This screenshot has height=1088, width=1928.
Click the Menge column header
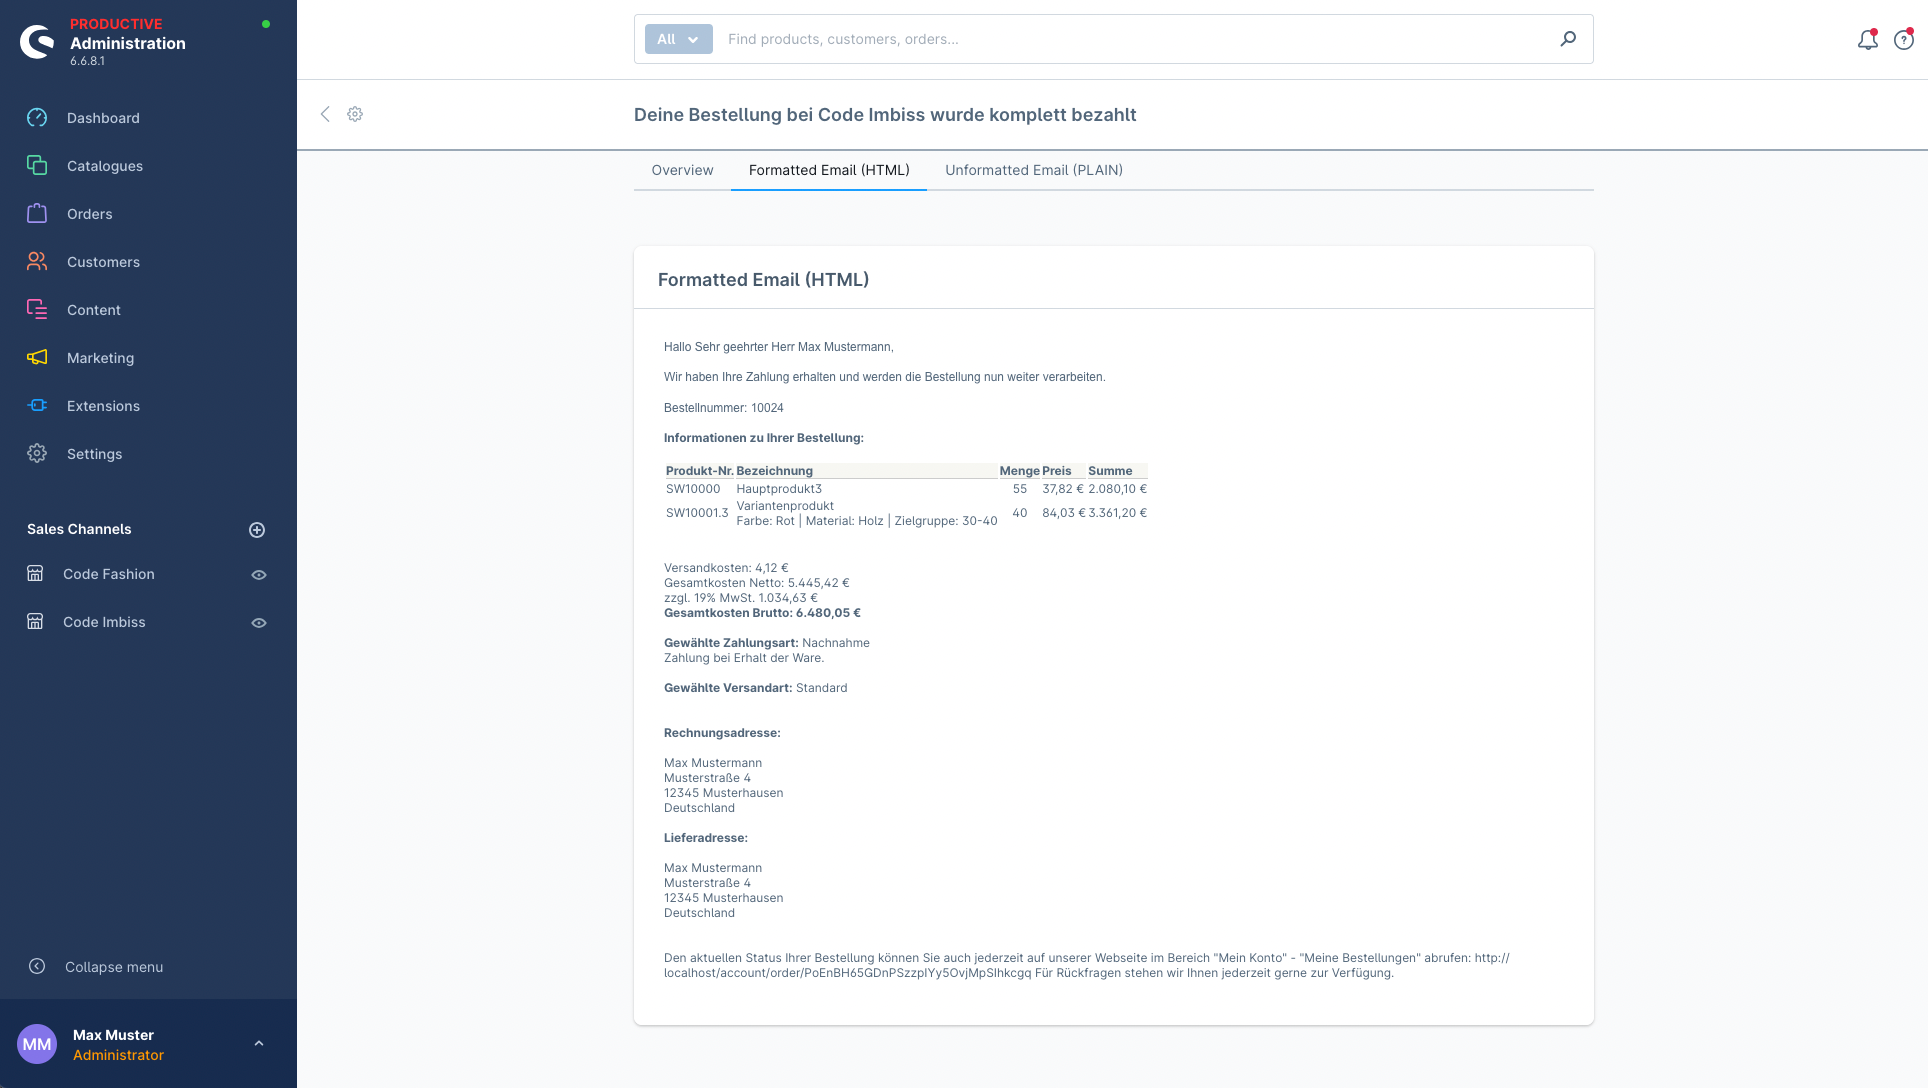[1019, 471]
